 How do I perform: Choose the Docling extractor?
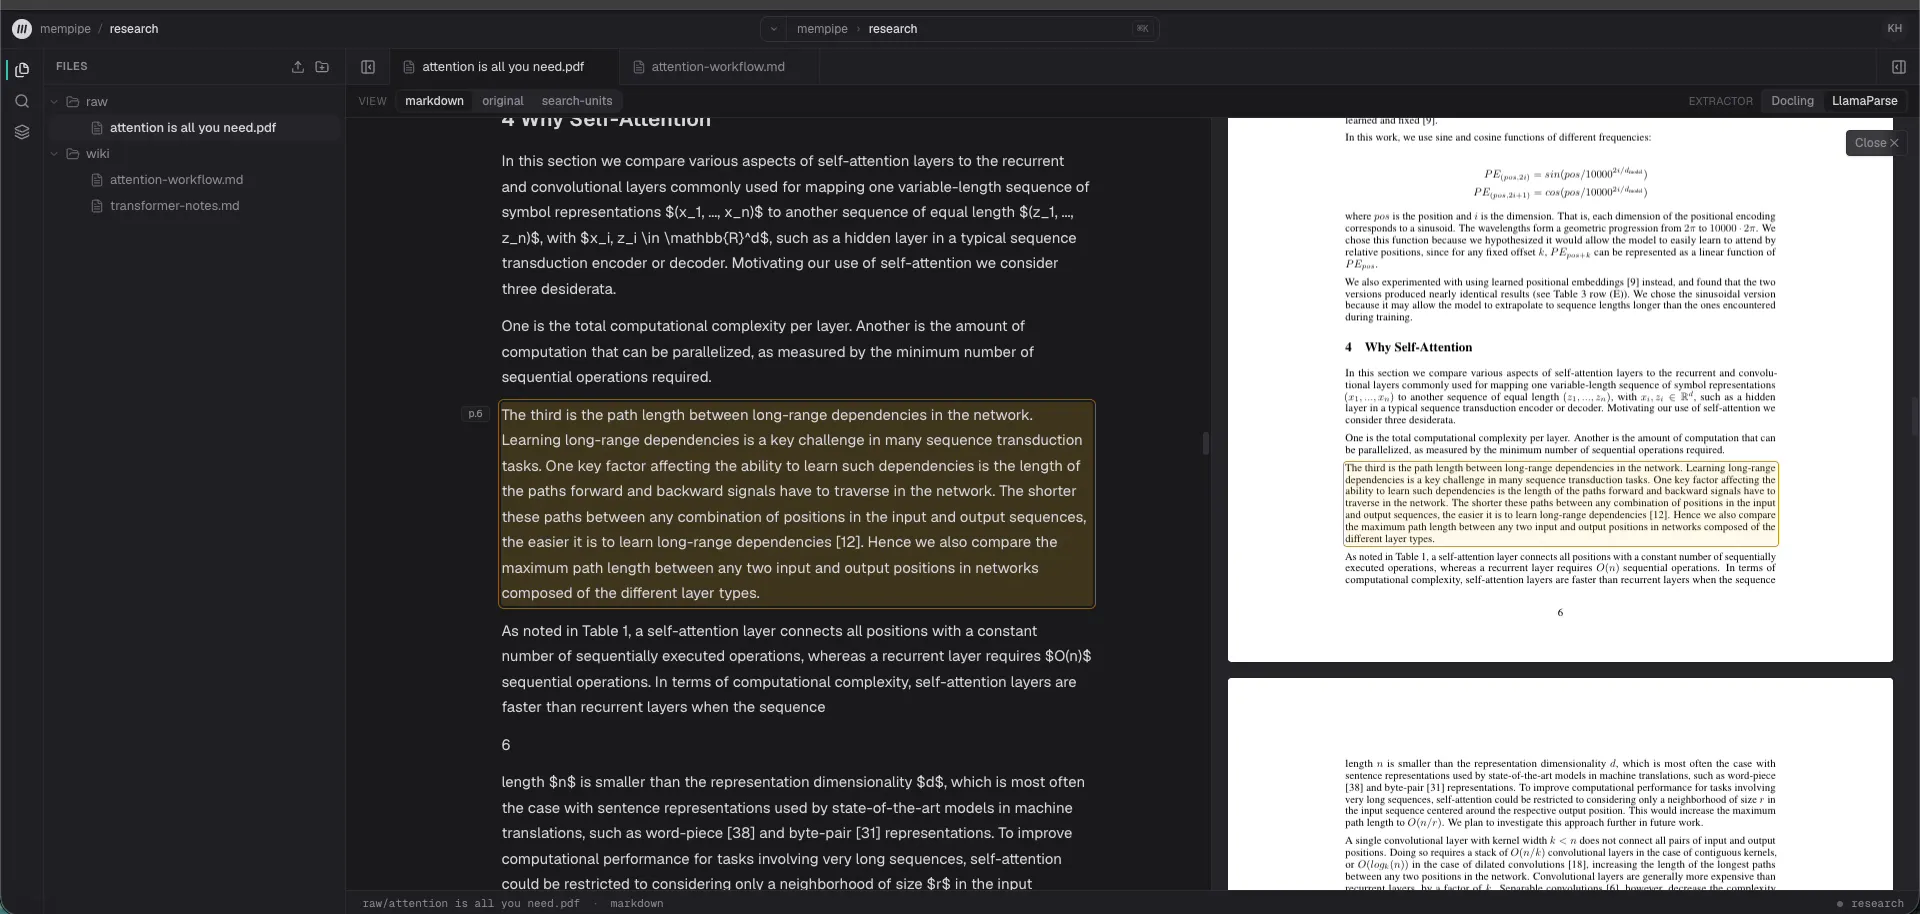pos(1792,101)
